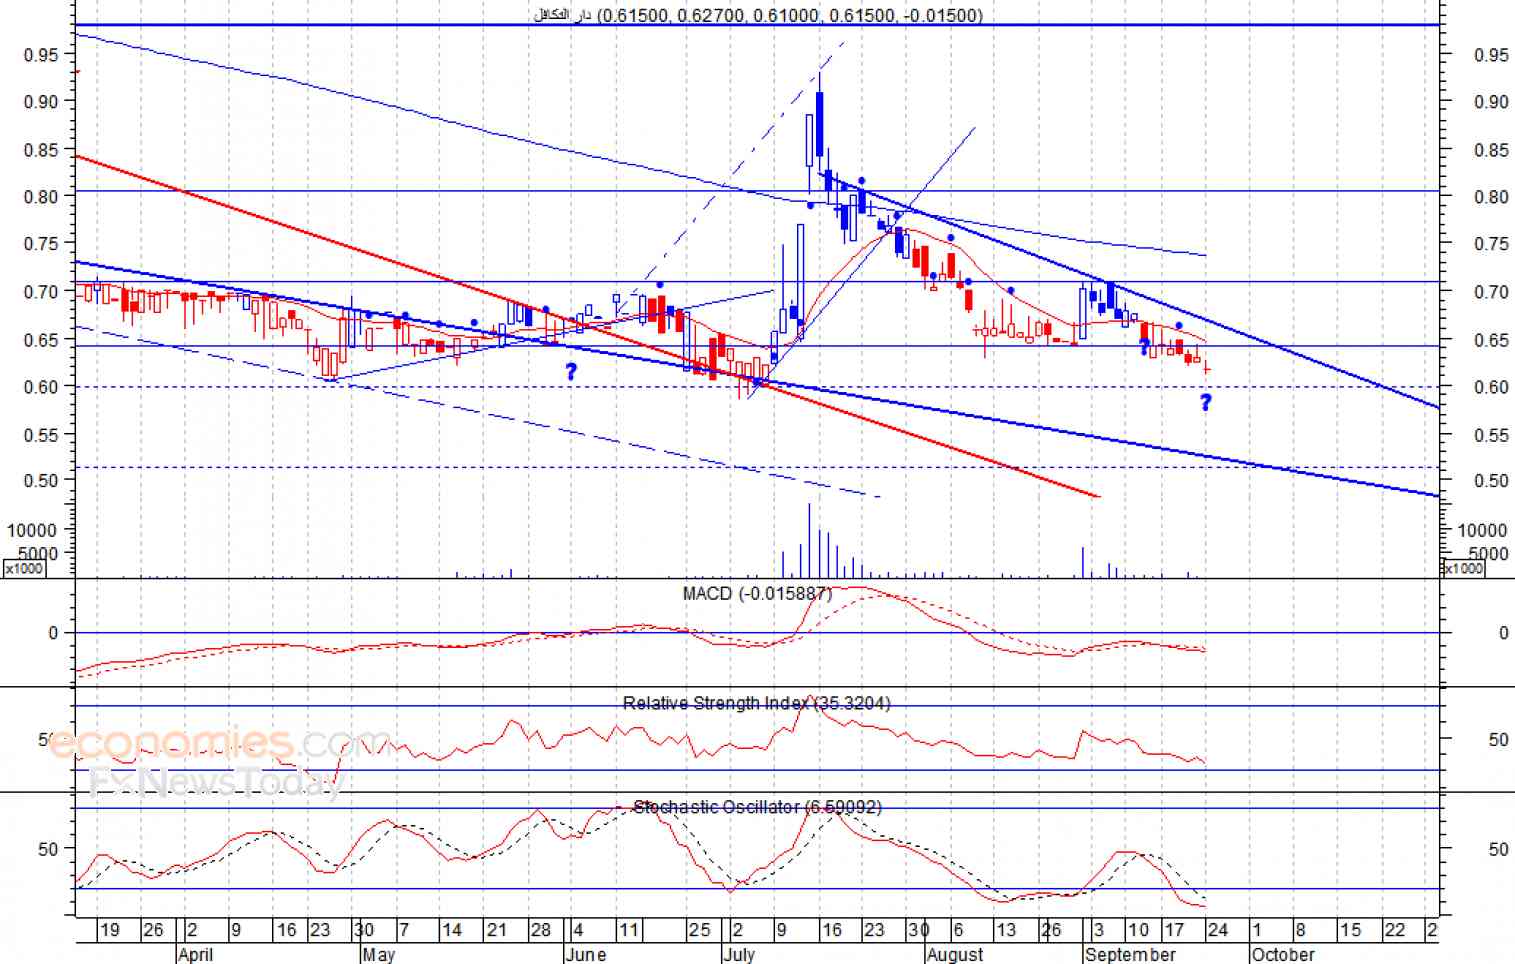Screen dimensions: 1515x964
Task: Click the 0.55 price label on right axis
Action: coord(1491,435)
